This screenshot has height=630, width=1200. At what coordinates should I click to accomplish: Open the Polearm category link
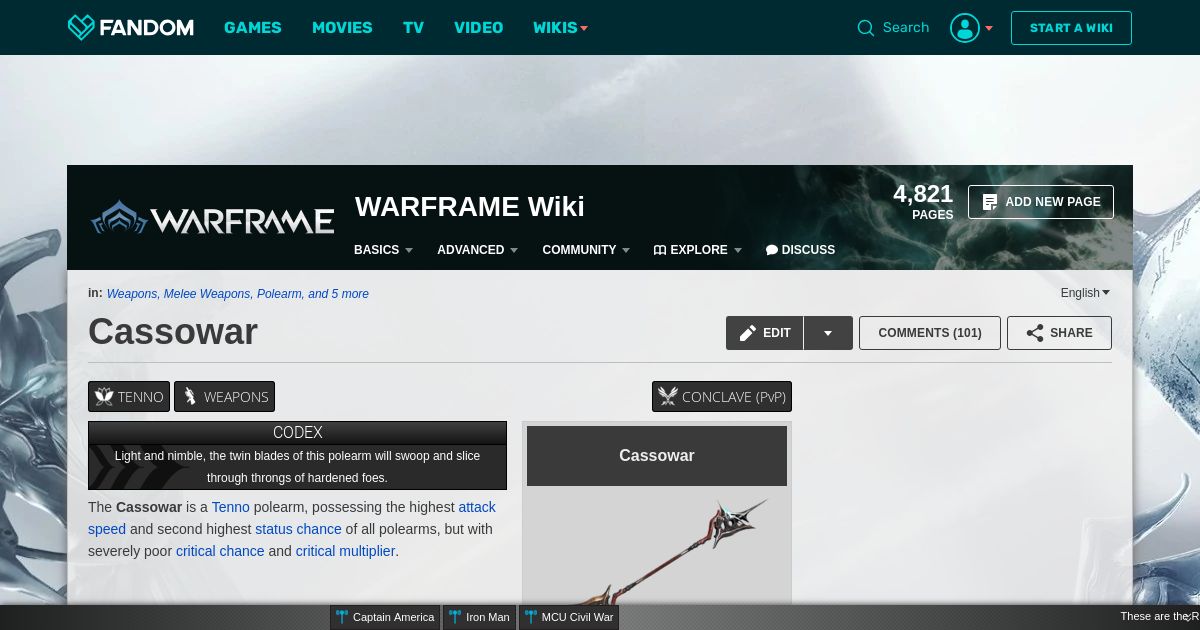(279, 294)
